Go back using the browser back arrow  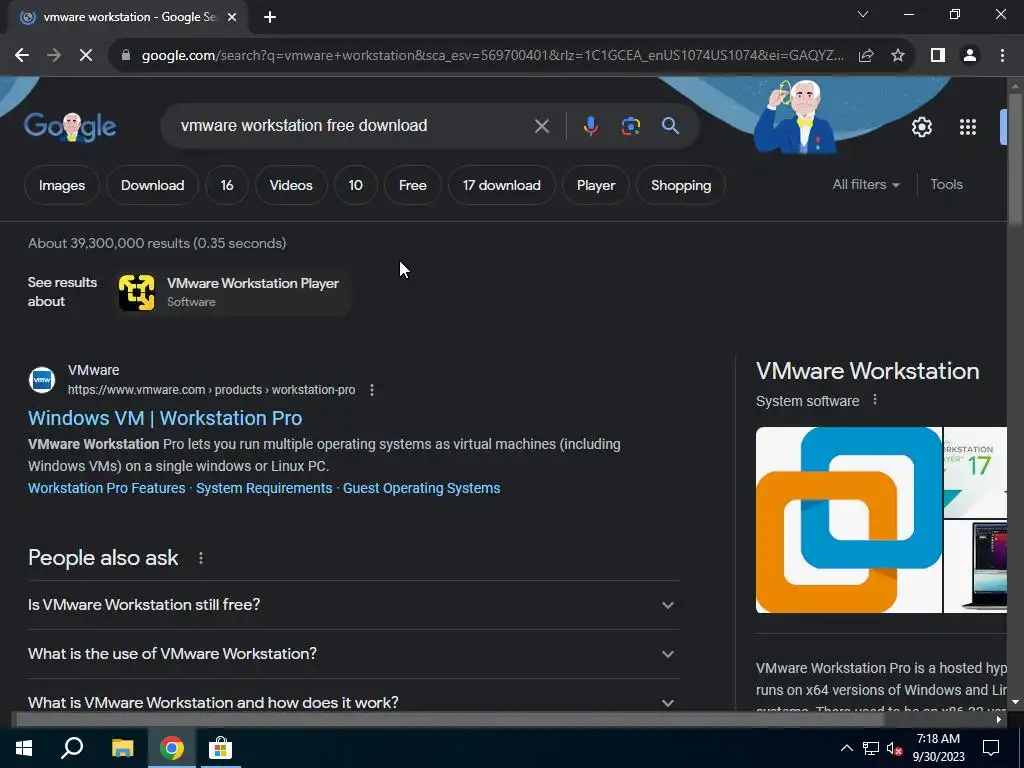(x=22, y=56)
